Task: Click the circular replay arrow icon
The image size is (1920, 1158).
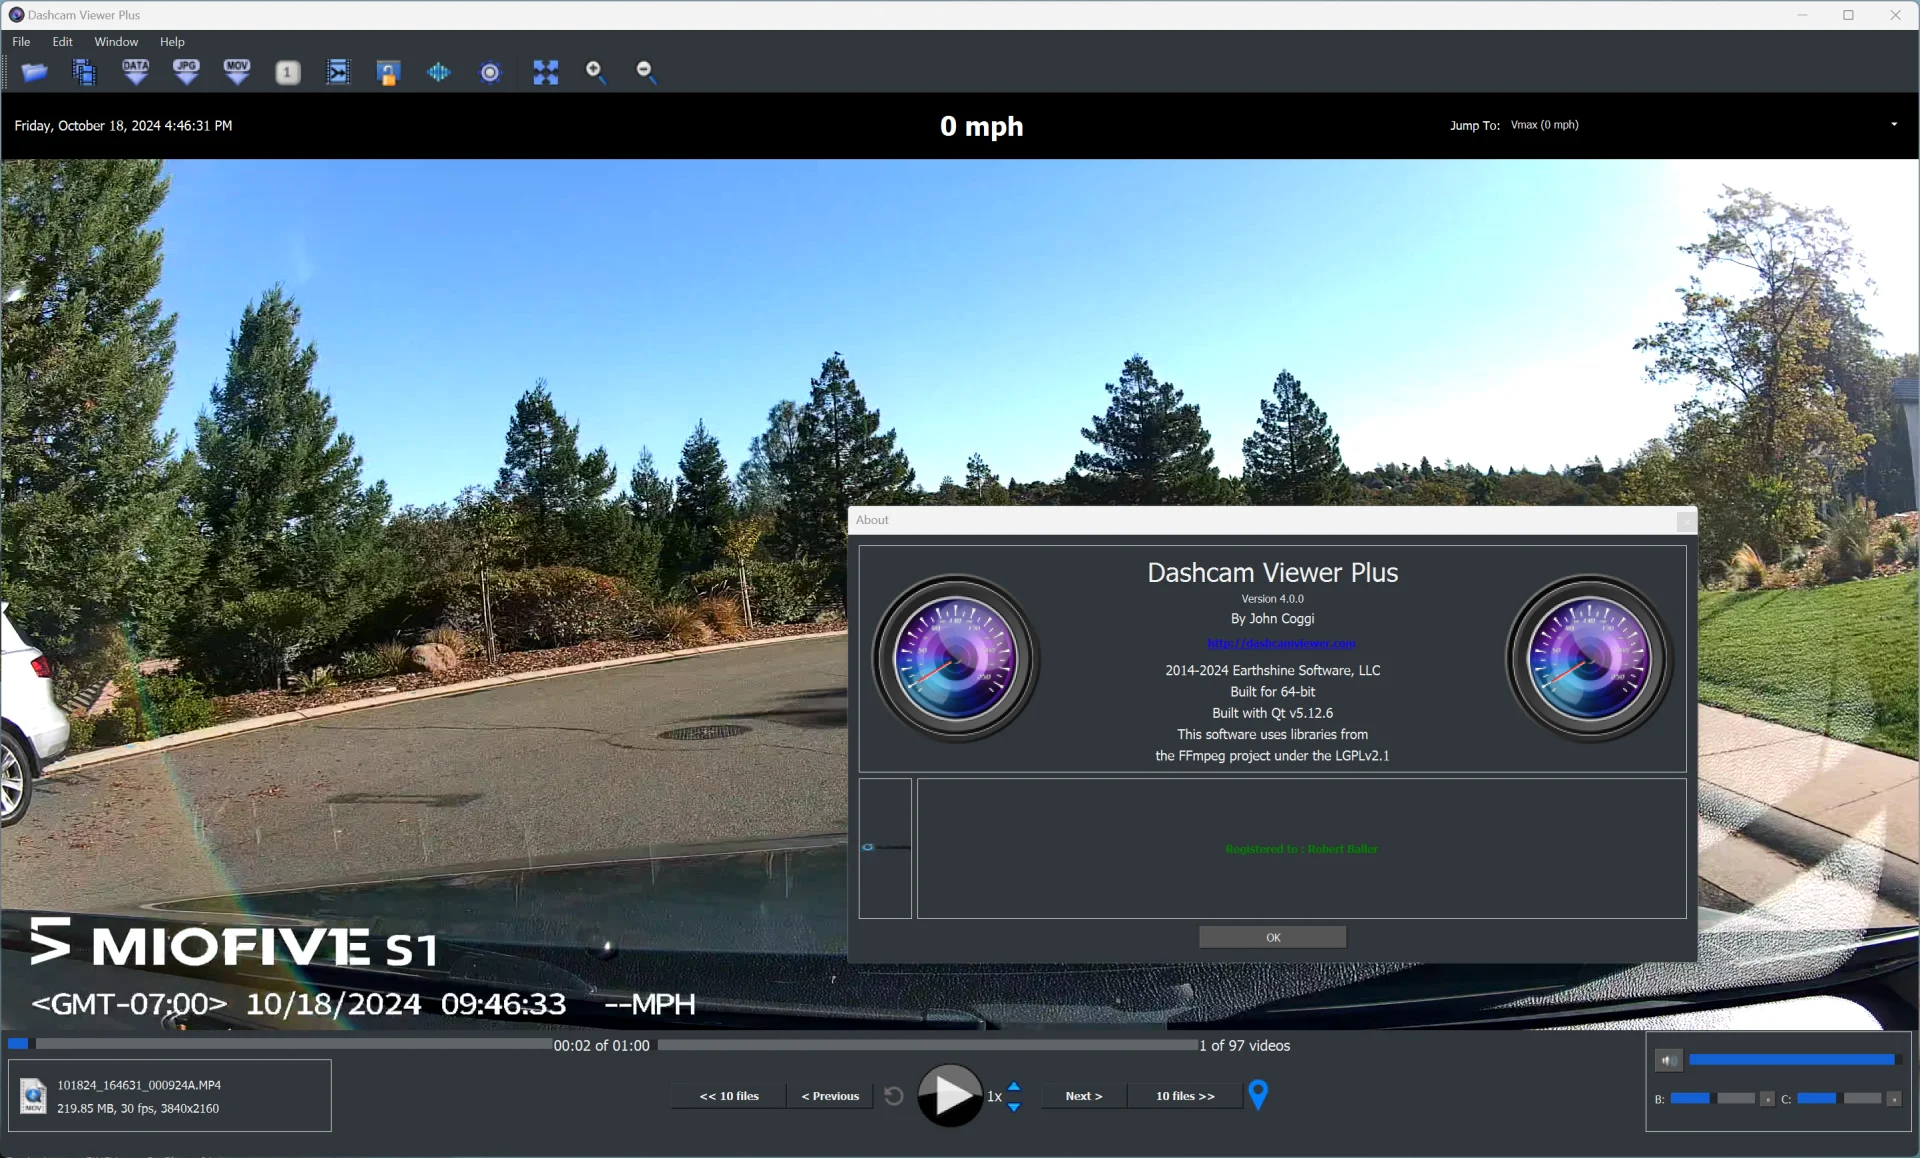Action: pyautogui.click(x=894, y=1096)
